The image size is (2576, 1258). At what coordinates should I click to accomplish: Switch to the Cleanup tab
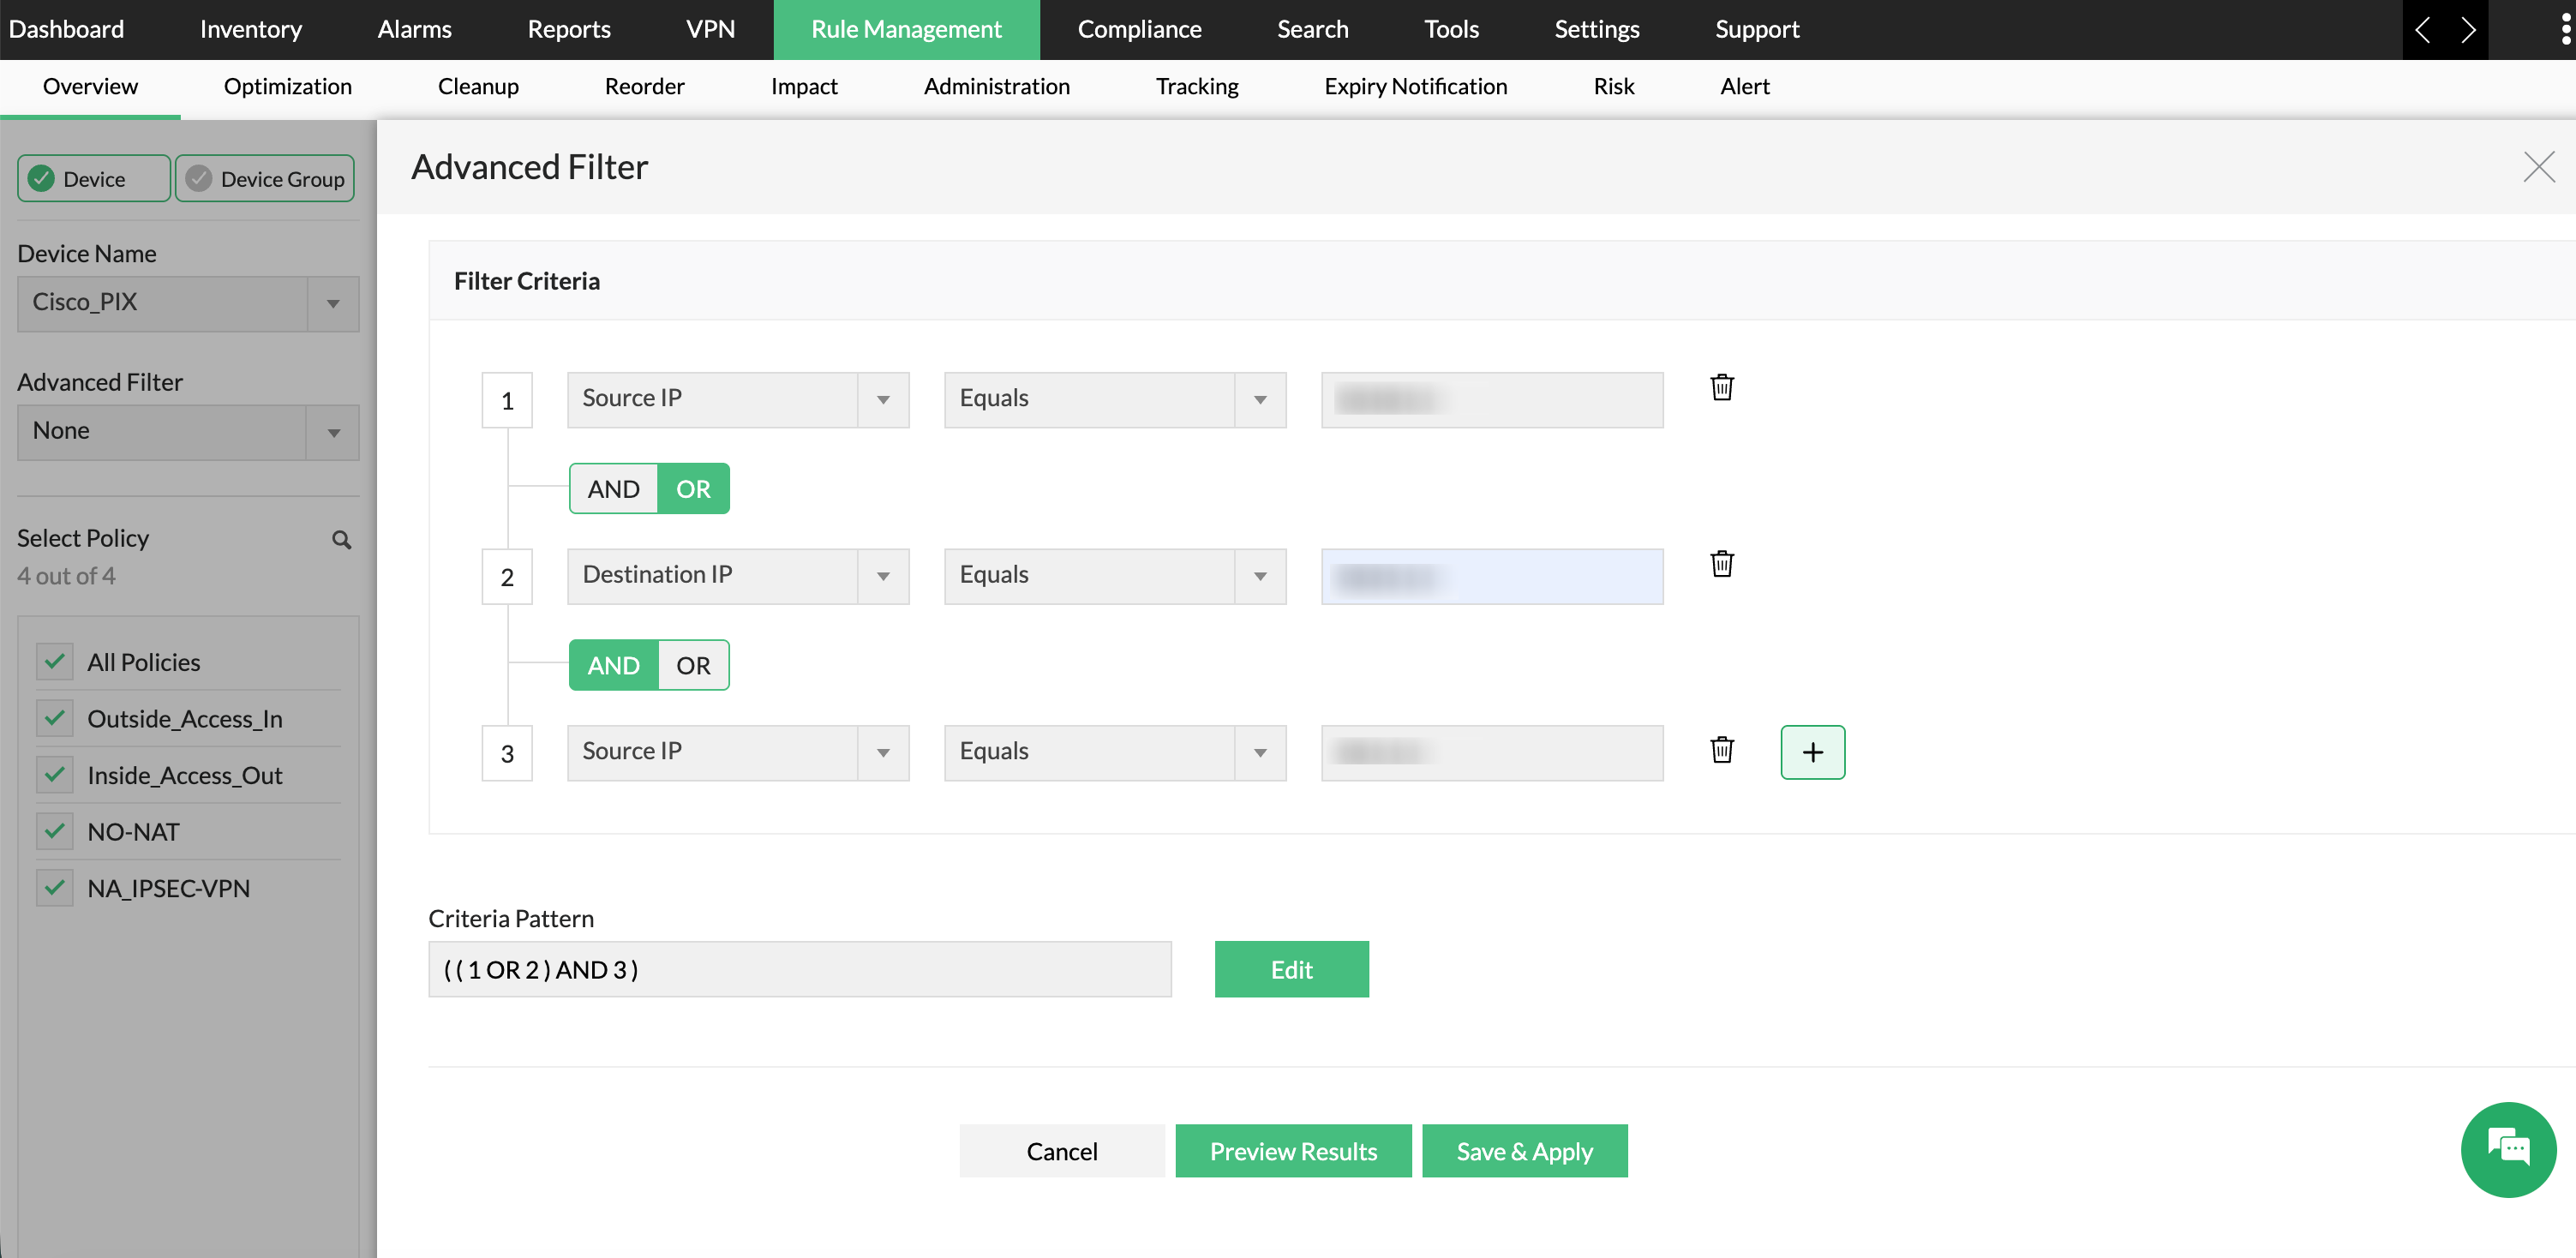tap(478, 87)
